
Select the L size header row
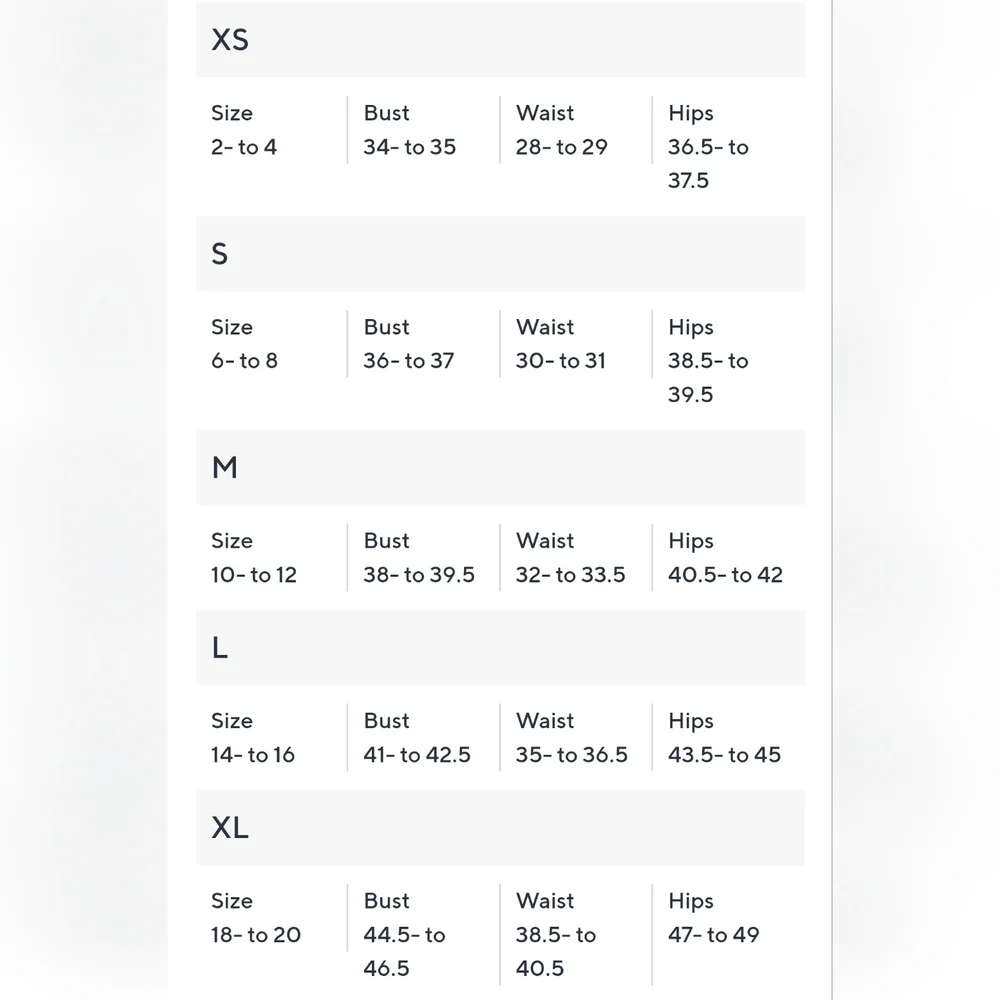point(500,647)
